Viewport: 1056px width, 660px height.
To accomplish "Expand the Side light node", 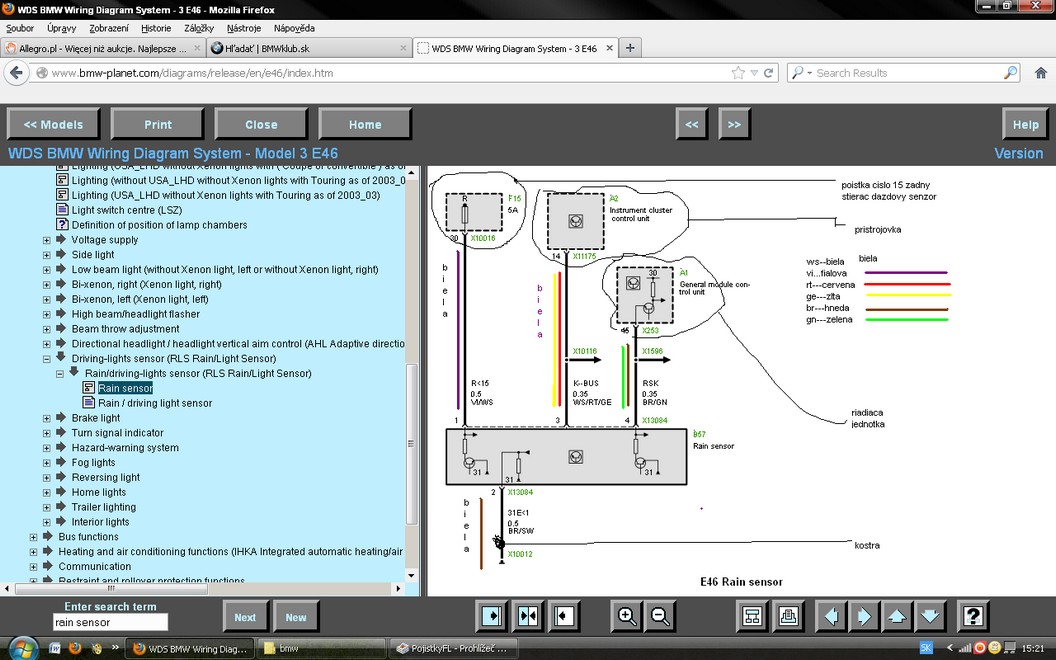I will pyautogui.click(x=46, y=255).
